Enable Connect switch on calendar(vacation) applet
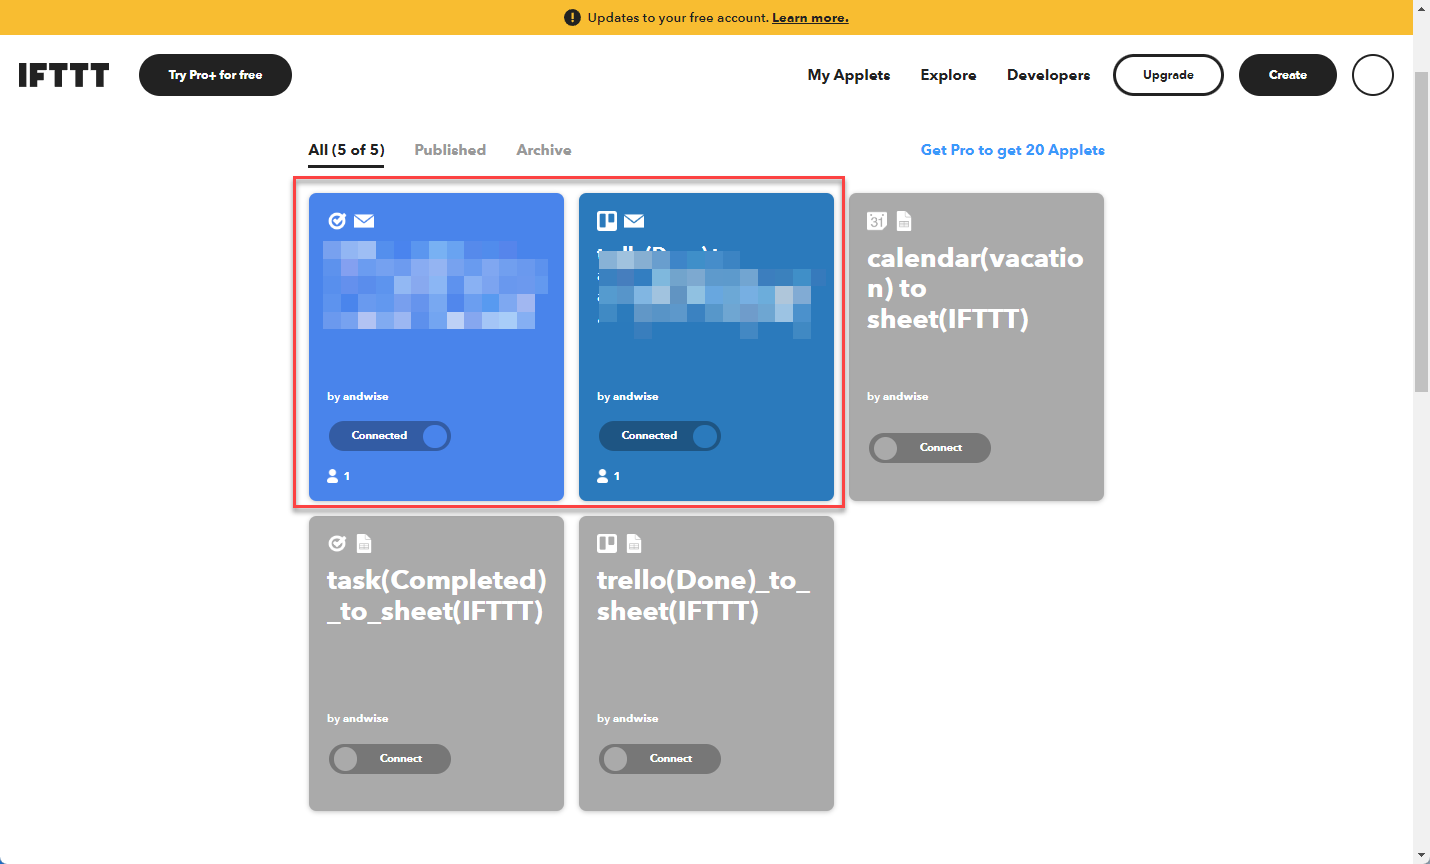The height and width of the screenshot is (864, 1430). (x=930, y=448)
